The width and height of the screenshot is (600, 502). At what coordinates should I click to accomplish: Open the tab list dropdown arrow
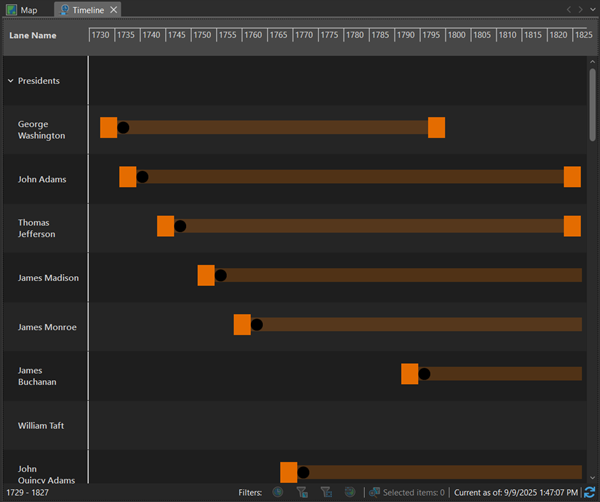tap(593, 10)
